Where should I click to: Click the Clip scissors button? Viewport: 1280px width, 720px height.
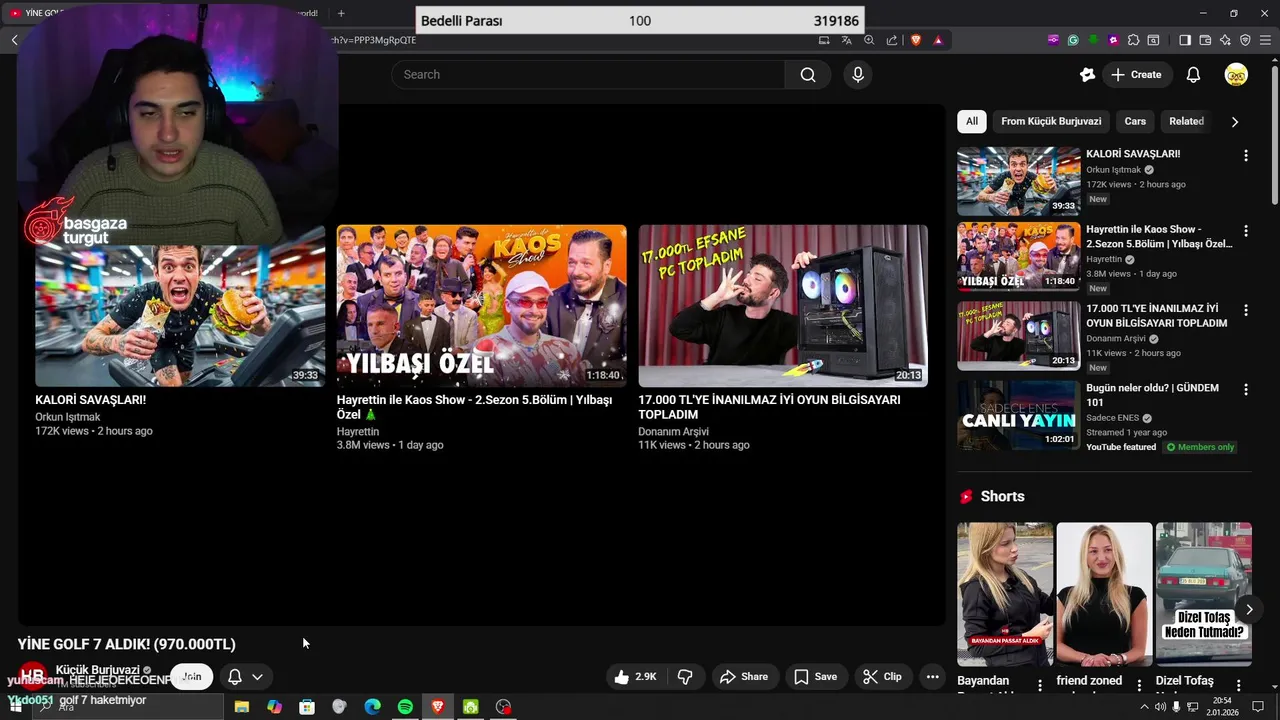(882, 677)
